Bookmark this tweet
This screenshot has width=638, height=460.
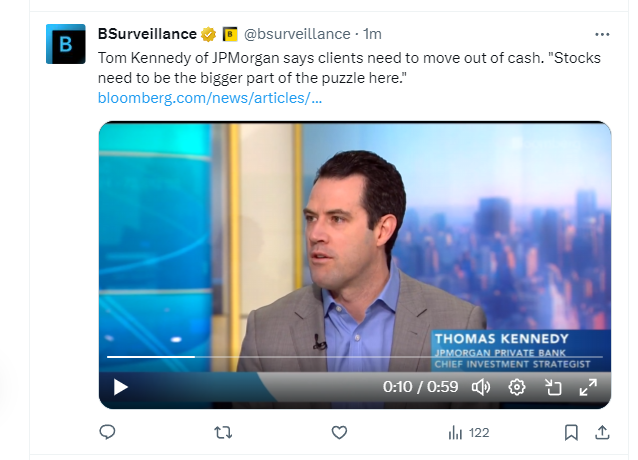(x=571, y=432)
